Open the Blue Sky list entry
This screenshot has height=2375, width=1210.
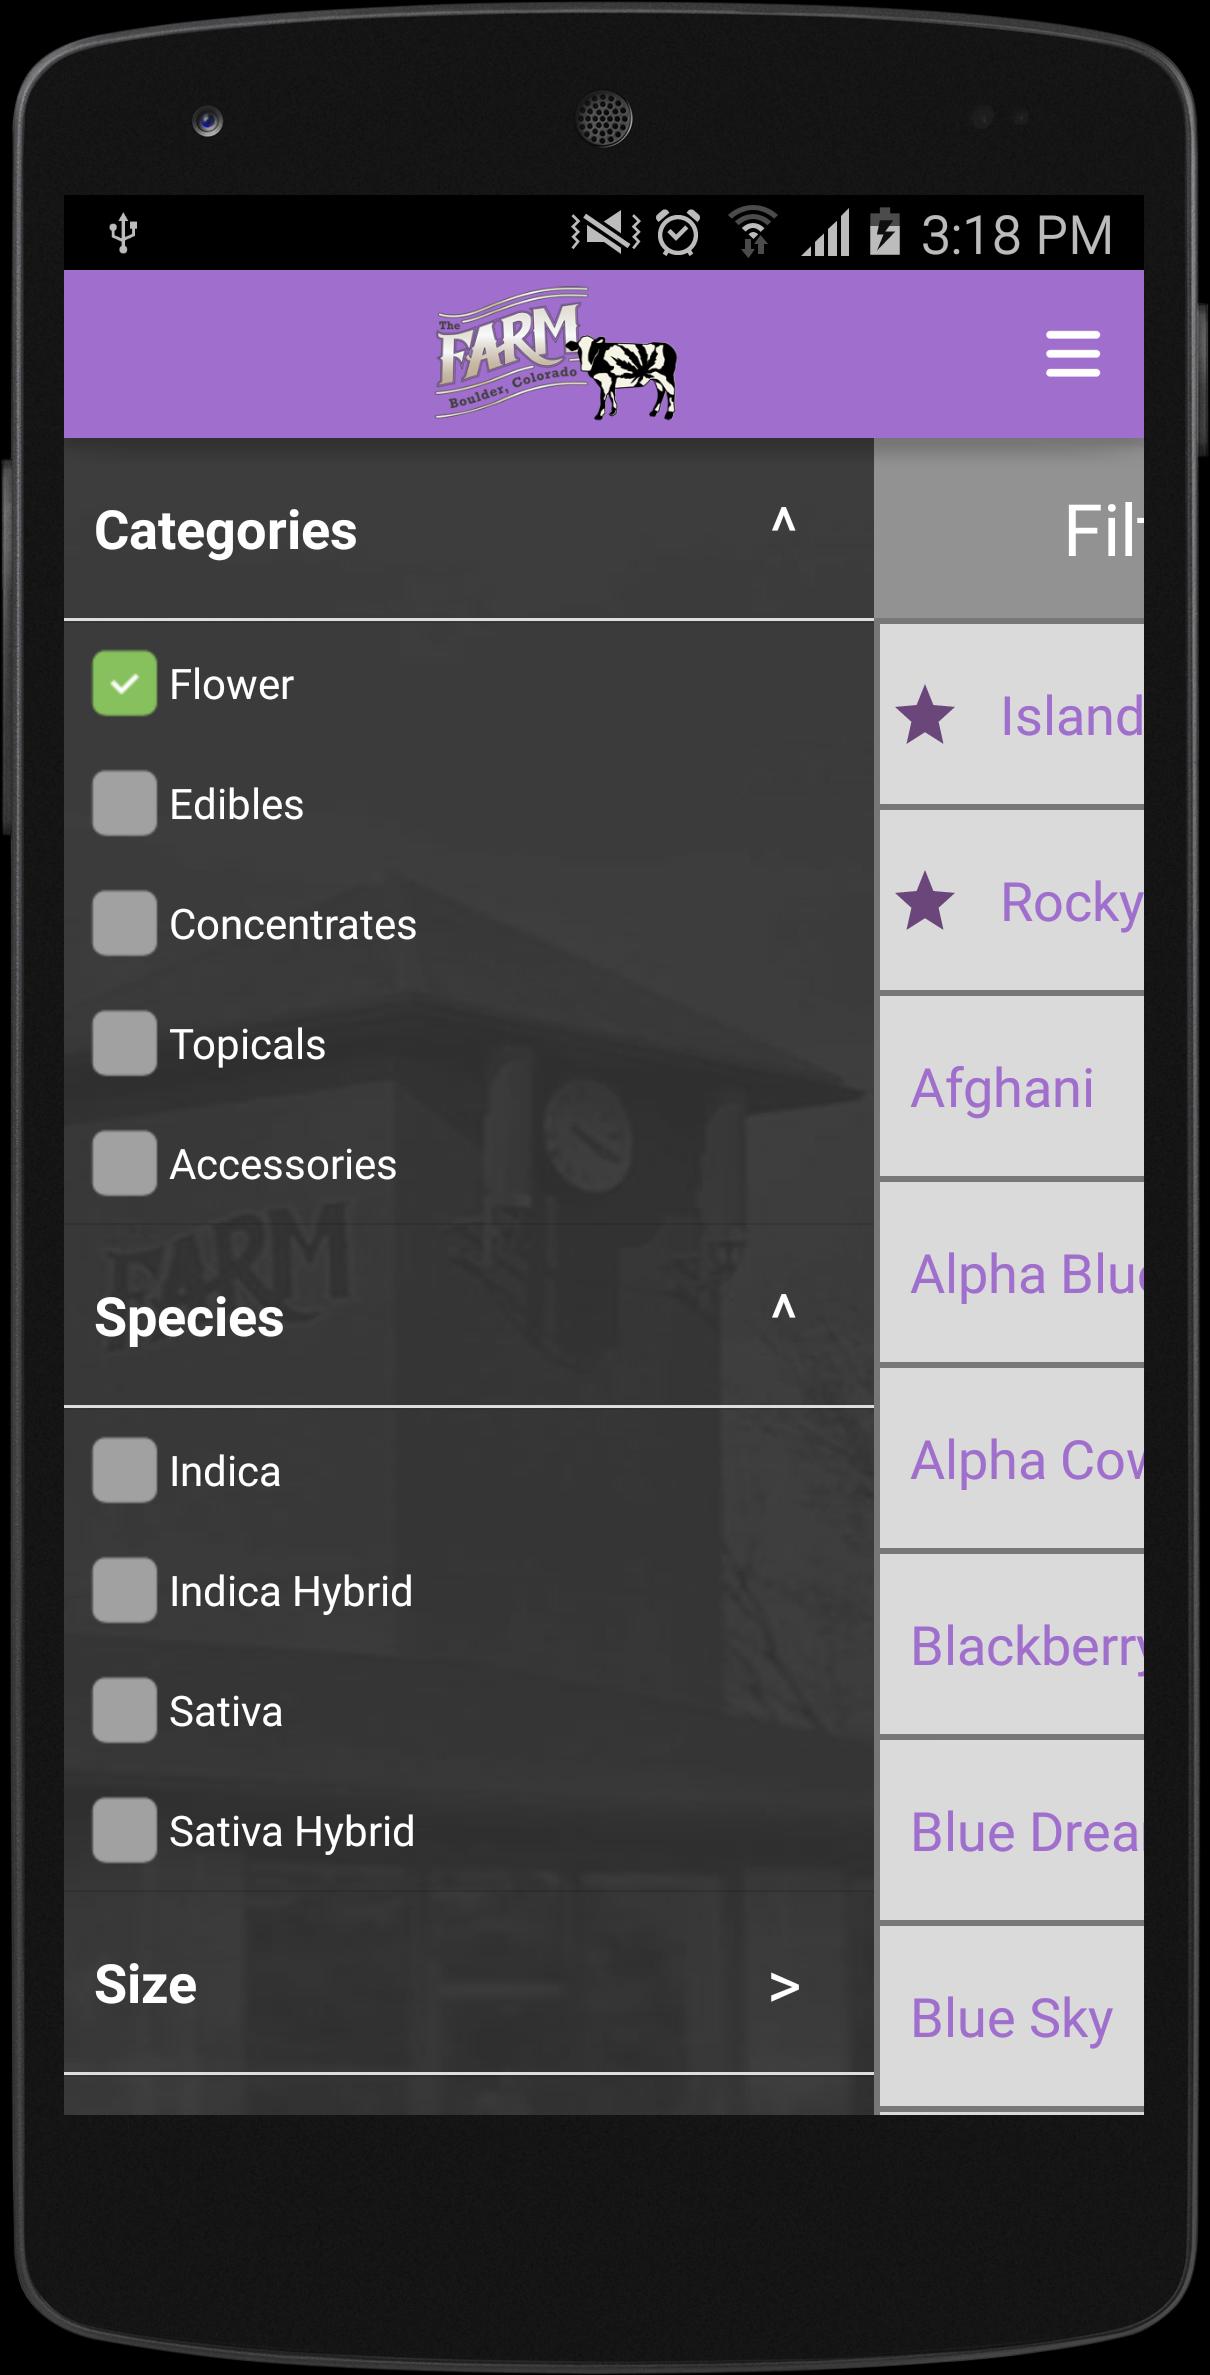(1011, 2018)
